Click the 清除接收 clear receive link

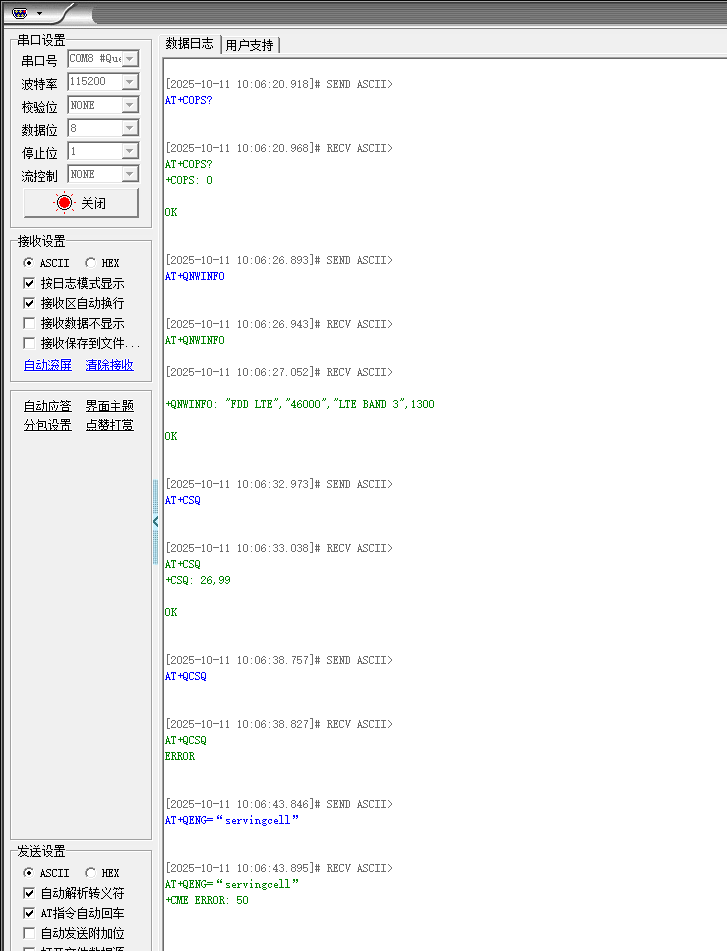click(x=109, y=365)
